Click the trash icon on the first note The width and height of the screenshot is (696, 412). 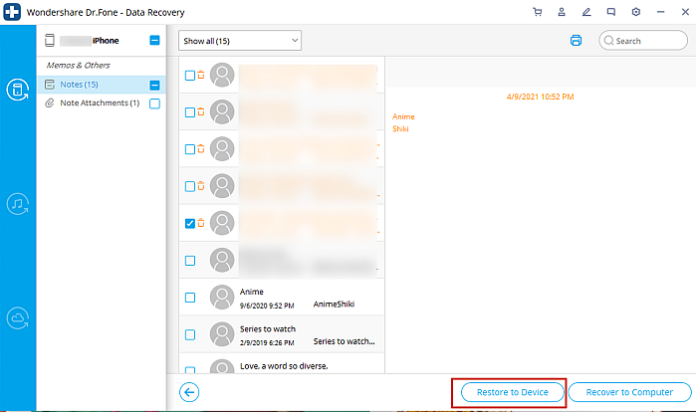(201, 75)
